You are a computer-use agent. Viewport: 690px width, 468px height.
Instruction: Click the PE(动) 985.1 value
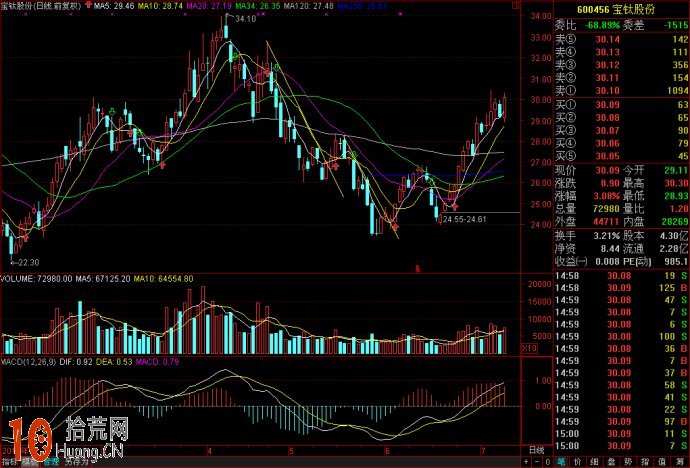click(676, 261)
